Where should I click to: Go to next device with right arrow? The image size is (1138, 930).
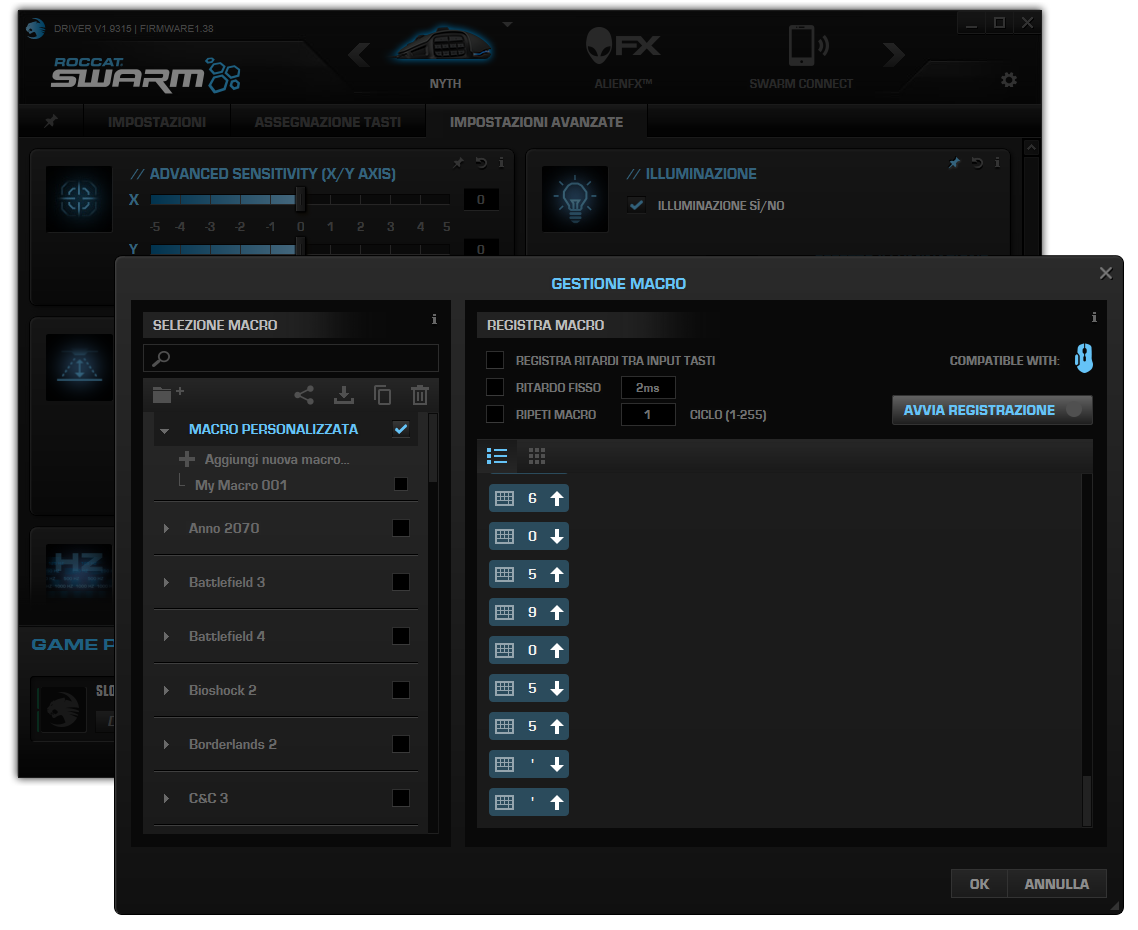click(x=894, y=54)
